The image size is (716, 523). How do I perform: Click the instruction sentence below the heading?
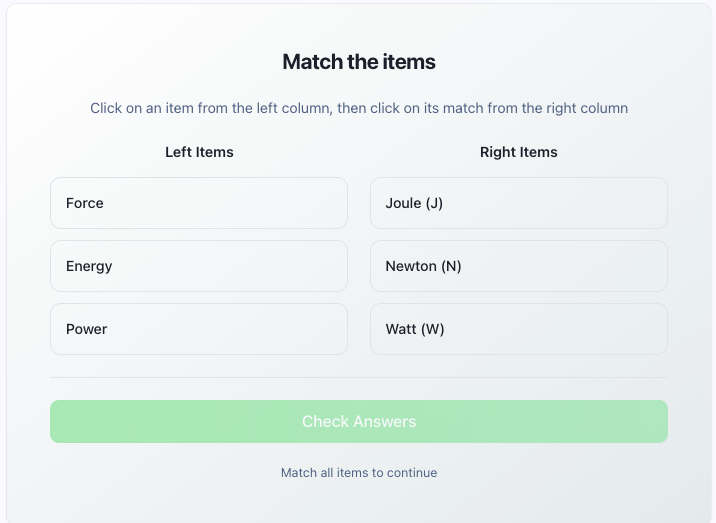click(359, 108)
